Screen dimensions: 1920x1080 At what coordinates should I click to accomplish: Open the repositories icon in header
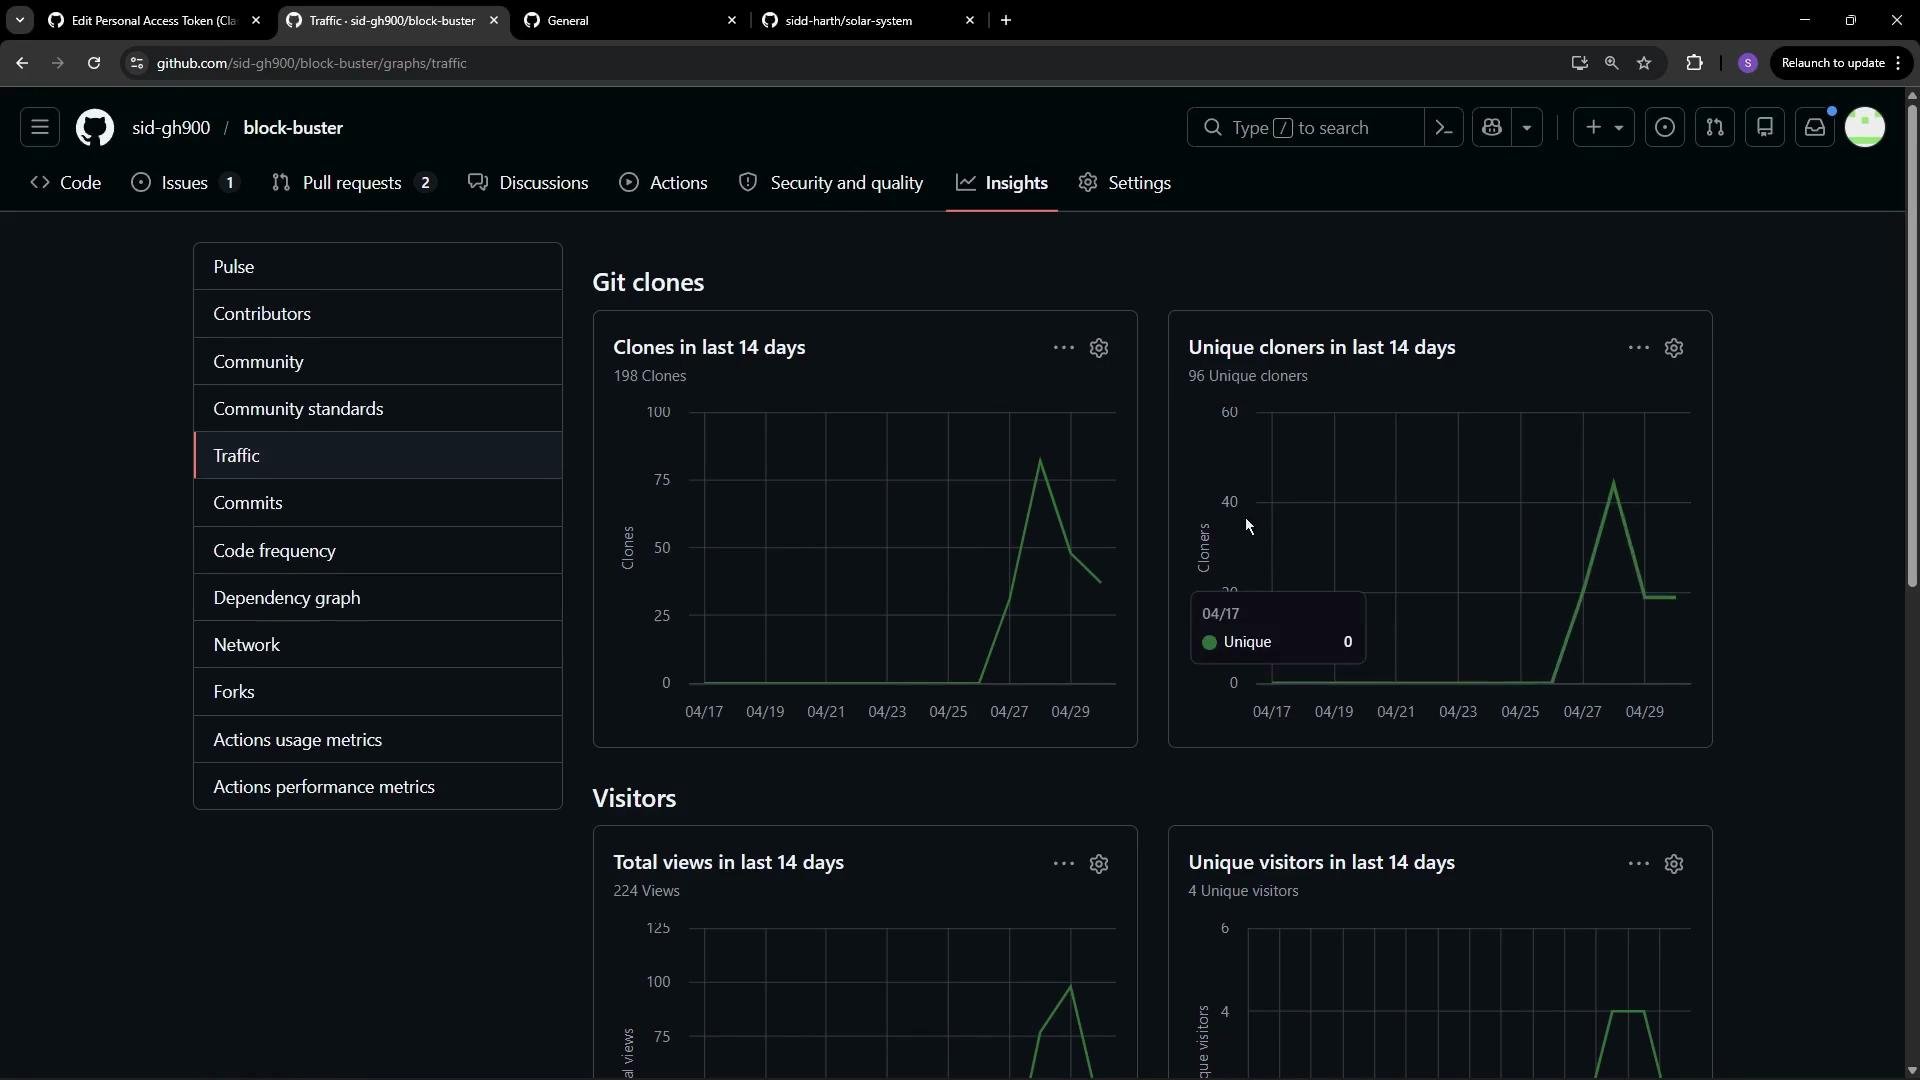1765,128
